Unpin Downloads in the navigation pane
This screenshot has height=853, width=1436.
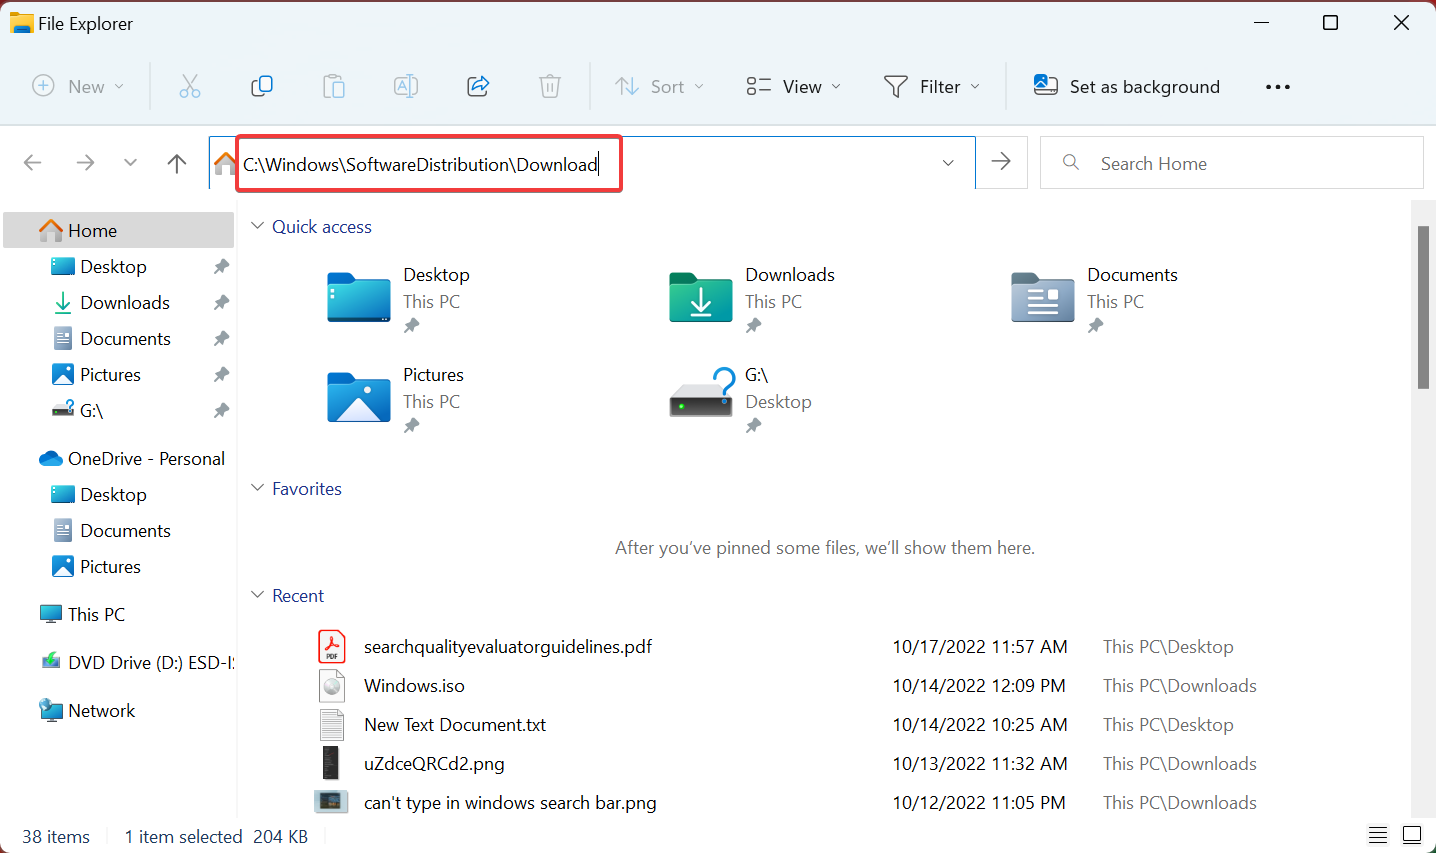click(221, 303)
